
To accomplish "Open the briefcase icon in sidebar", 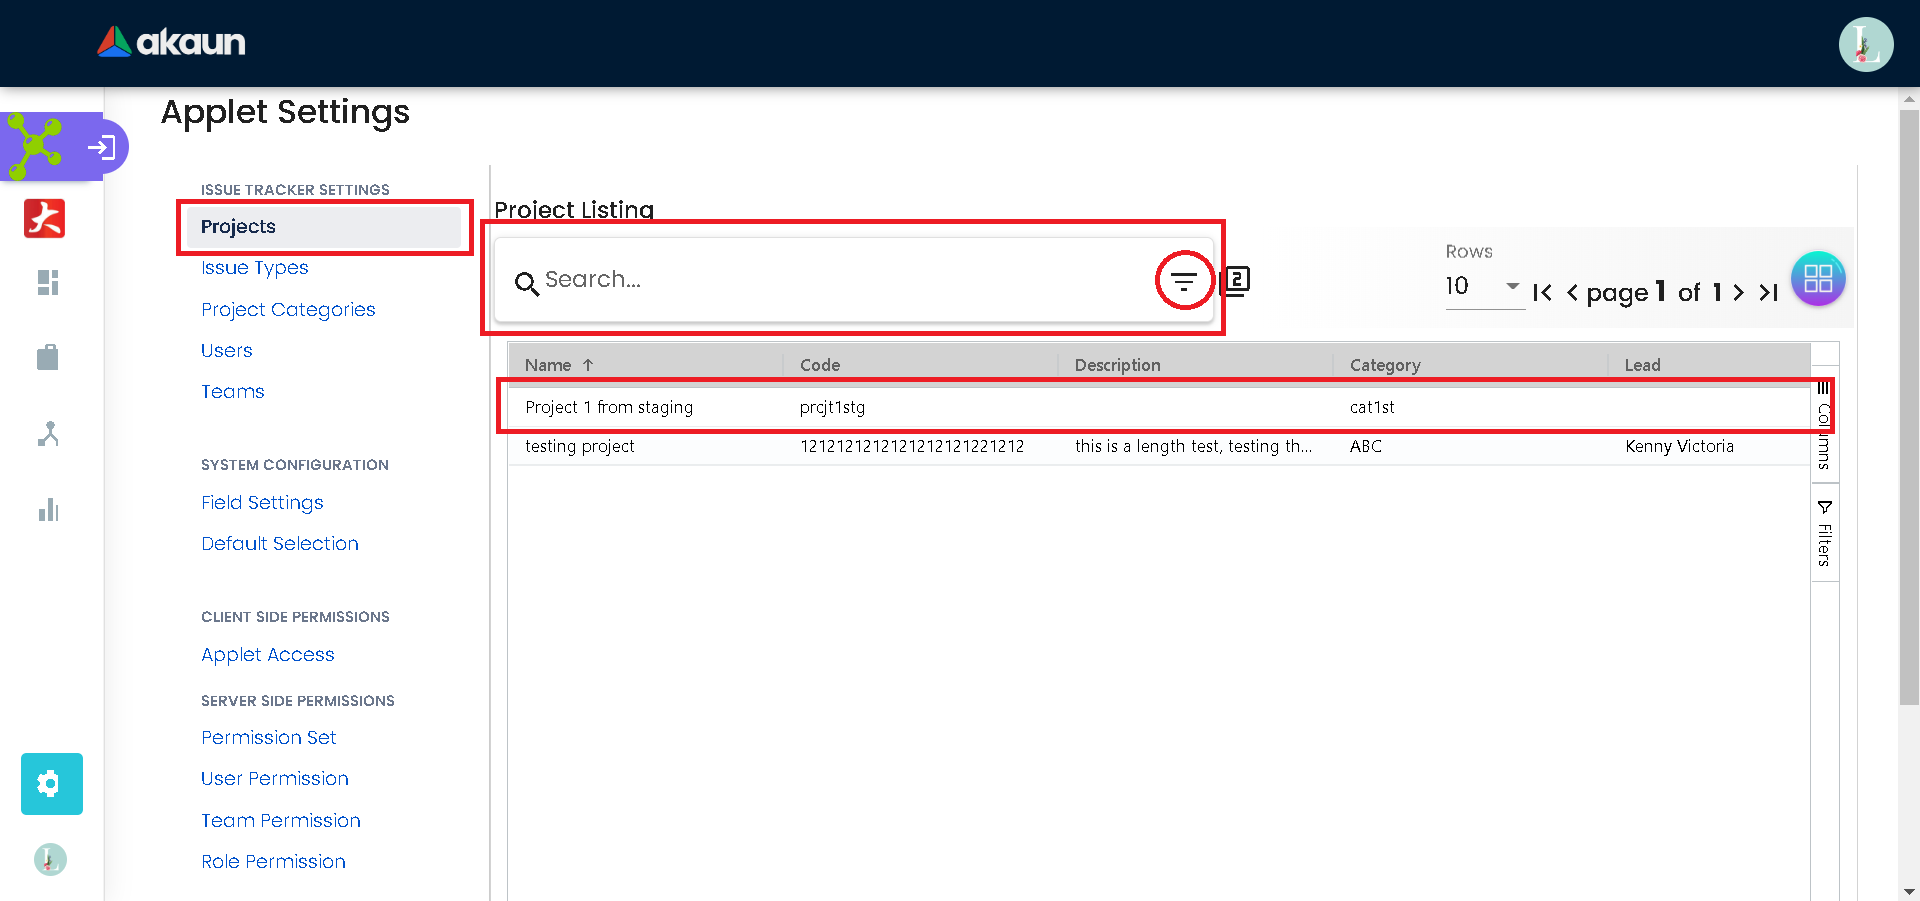I will (x=48, y=357).
